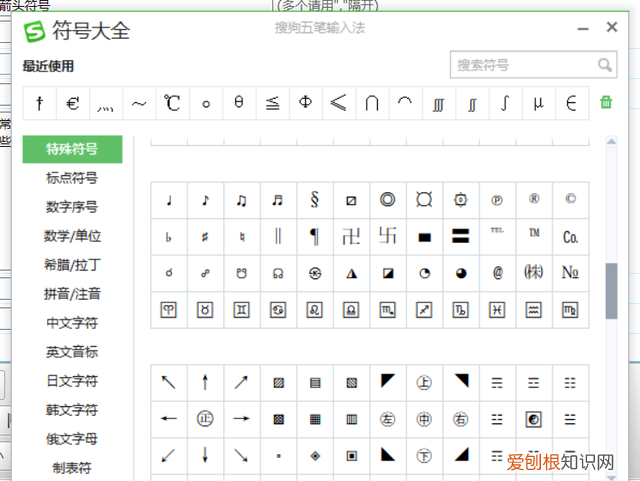Image resolution: width=640 pixels, height=481 pixels.
Task: Choose the Taurus zodiac symbol
Action: pos(205,310)
